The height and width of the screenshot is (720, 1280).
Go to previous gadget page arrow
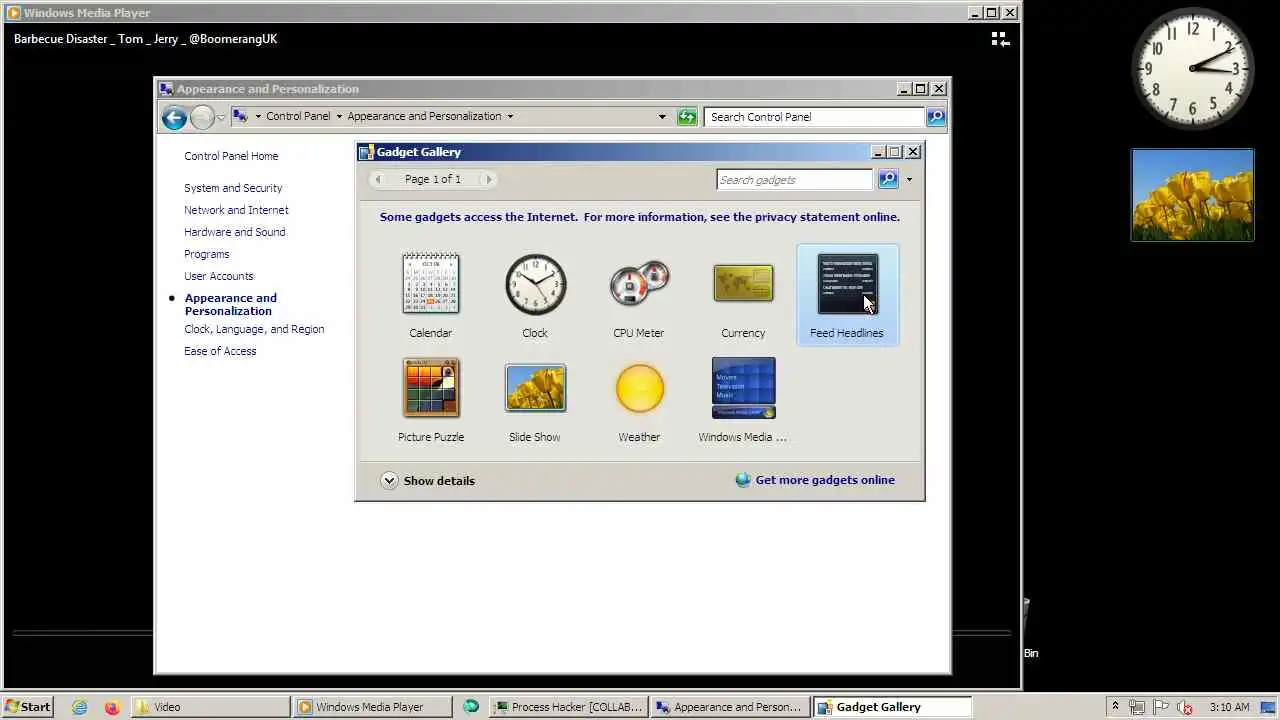coord(378,179)
